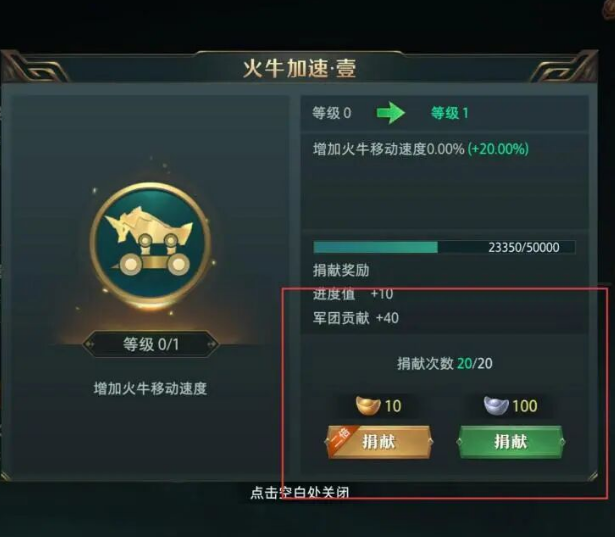Donate using 10 gold ingots

[379, 442]
